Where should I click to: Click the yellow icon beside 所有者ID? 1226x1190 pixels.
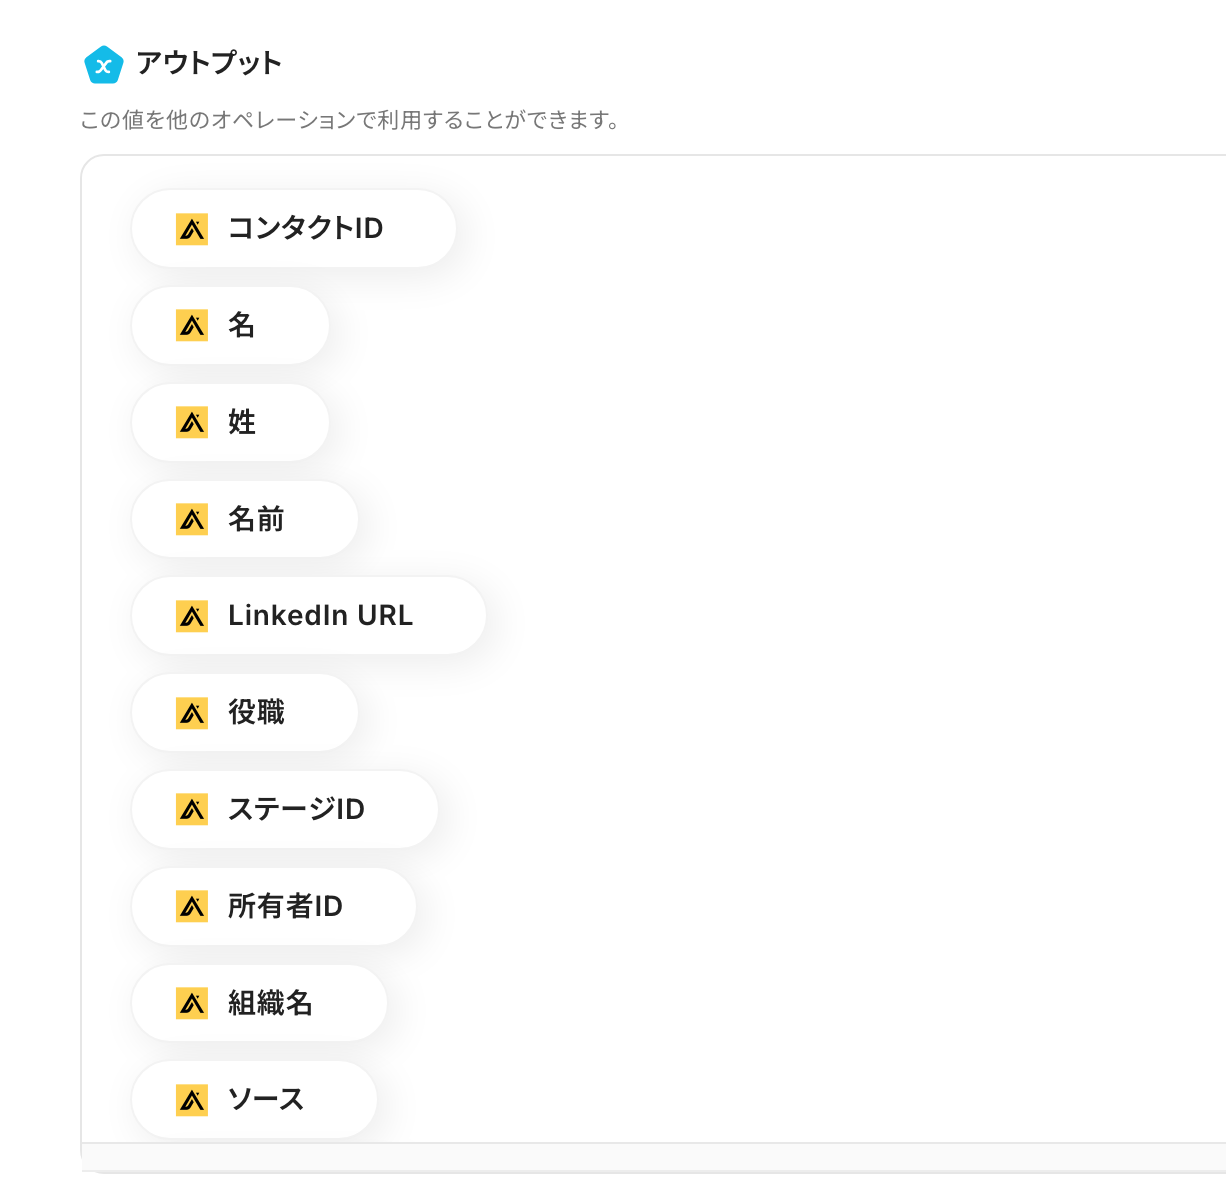[192, 907]
